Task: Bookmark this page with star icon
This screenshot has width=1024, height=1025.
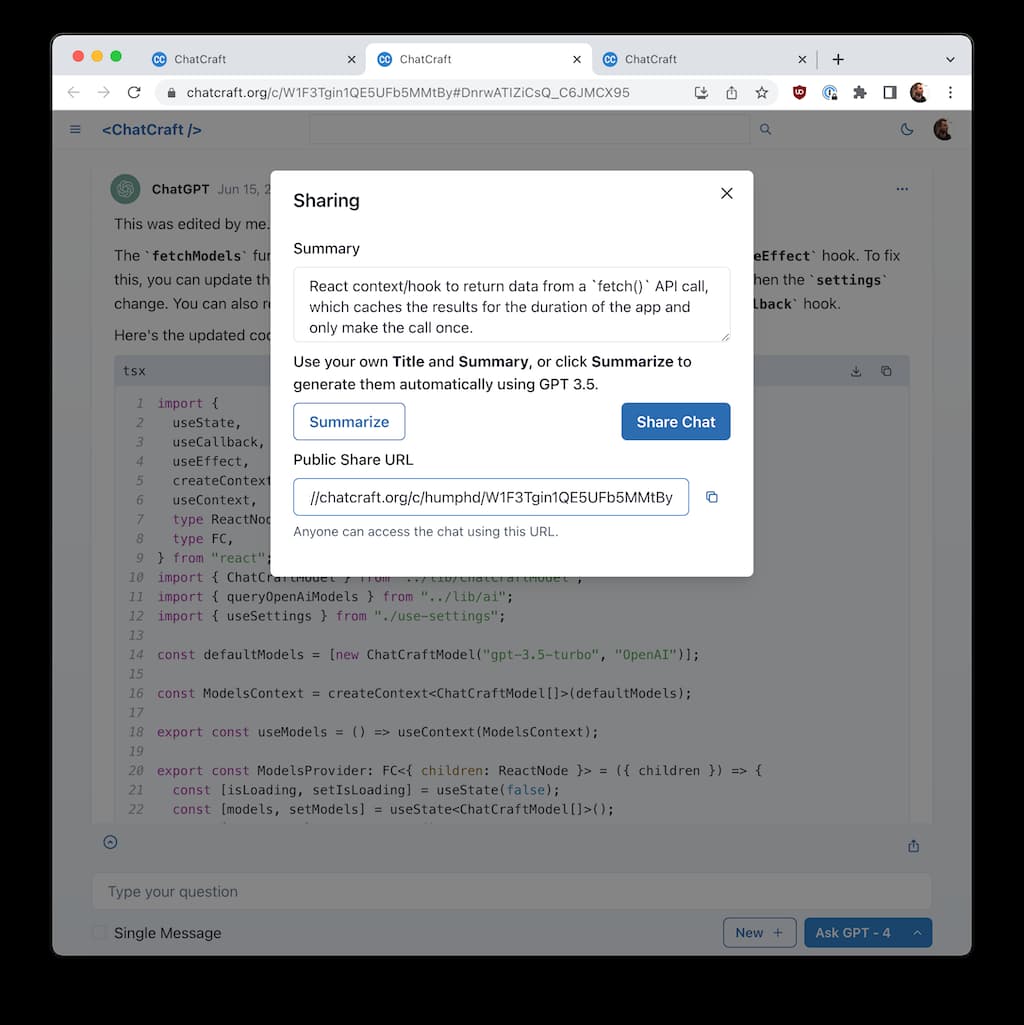Action: click(762, 93)
